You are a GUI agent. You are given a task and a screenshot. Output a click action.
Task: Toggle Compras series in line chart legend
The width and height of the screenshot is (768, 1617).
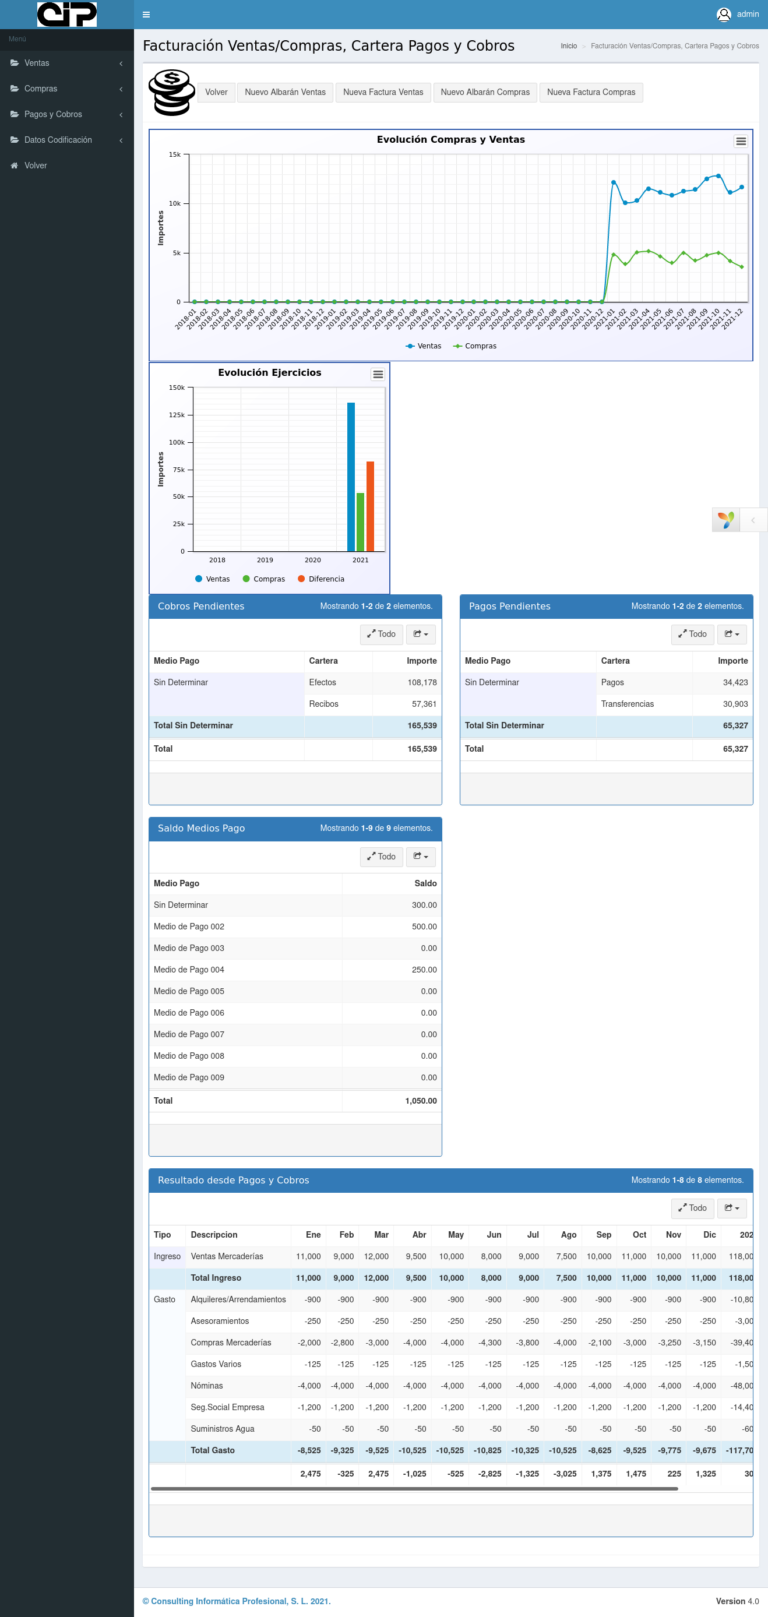[475, 346]
